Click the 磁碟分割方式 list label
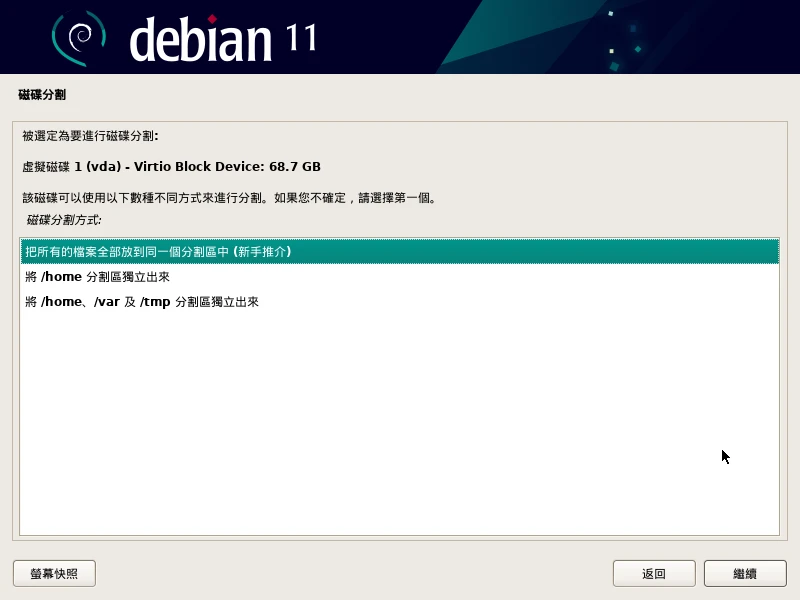Screen dimensions: 800x600 [64, 220]
